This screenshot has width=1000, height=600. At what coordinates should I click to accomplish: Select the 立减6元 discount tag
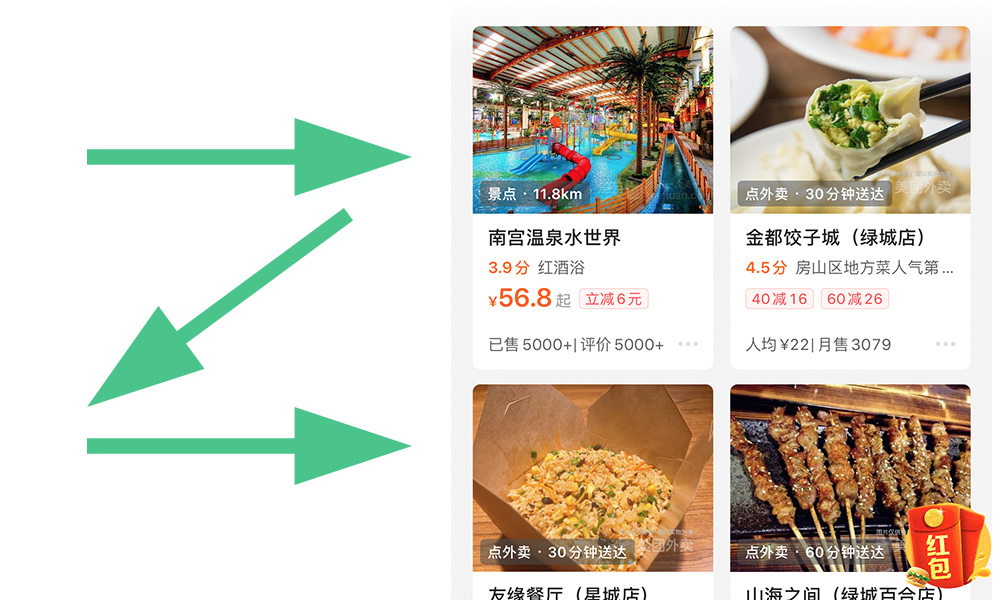(x=614, y=299)
